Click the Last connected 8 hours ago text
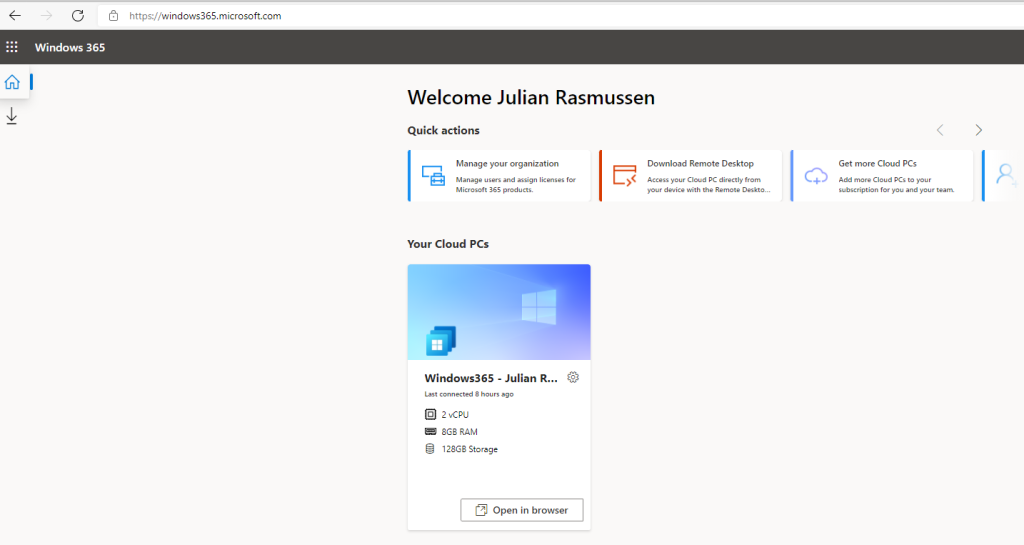 (x=469, y=394)
